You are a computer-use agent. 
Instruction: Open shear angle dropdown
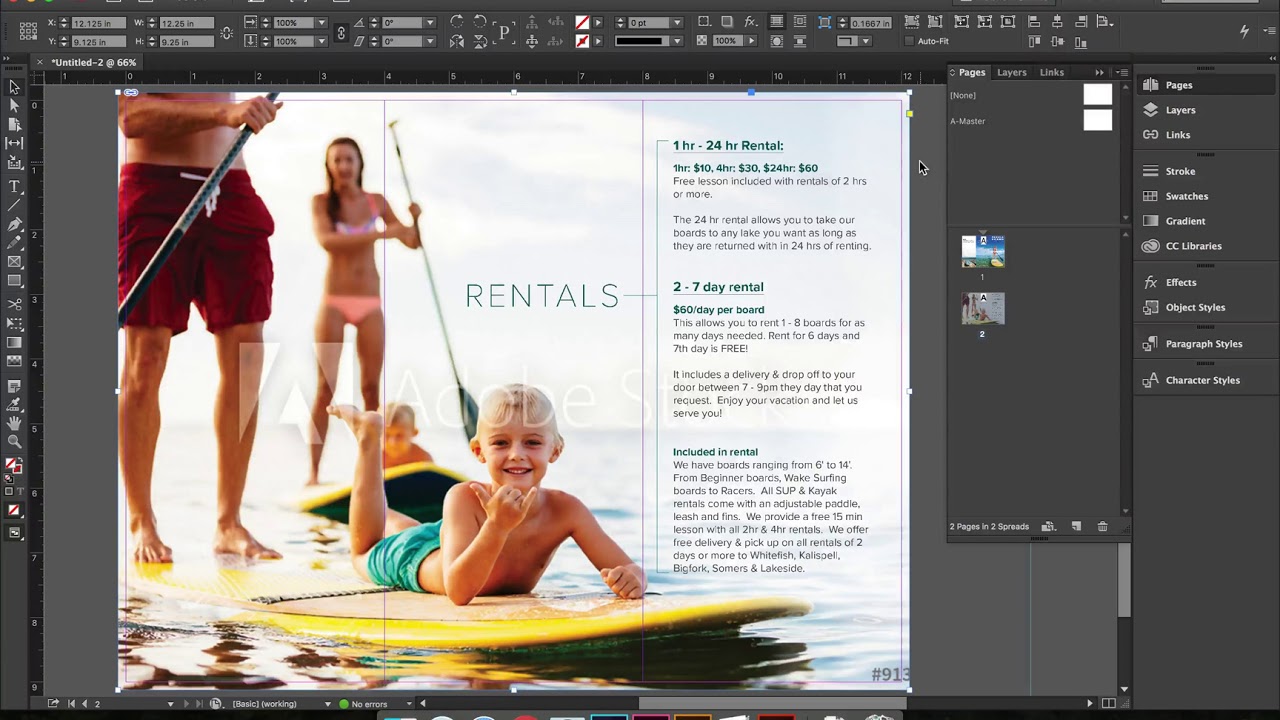[x=430, y=41]
